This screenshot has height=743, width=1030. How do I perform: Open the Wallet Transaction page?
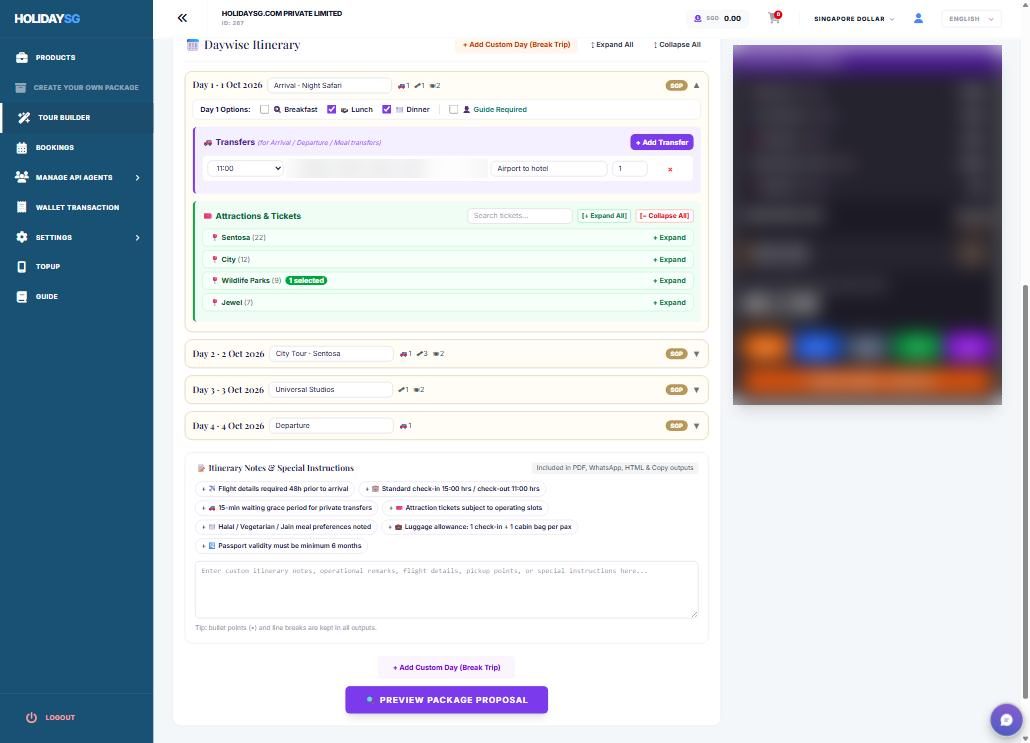click(78, 208)
